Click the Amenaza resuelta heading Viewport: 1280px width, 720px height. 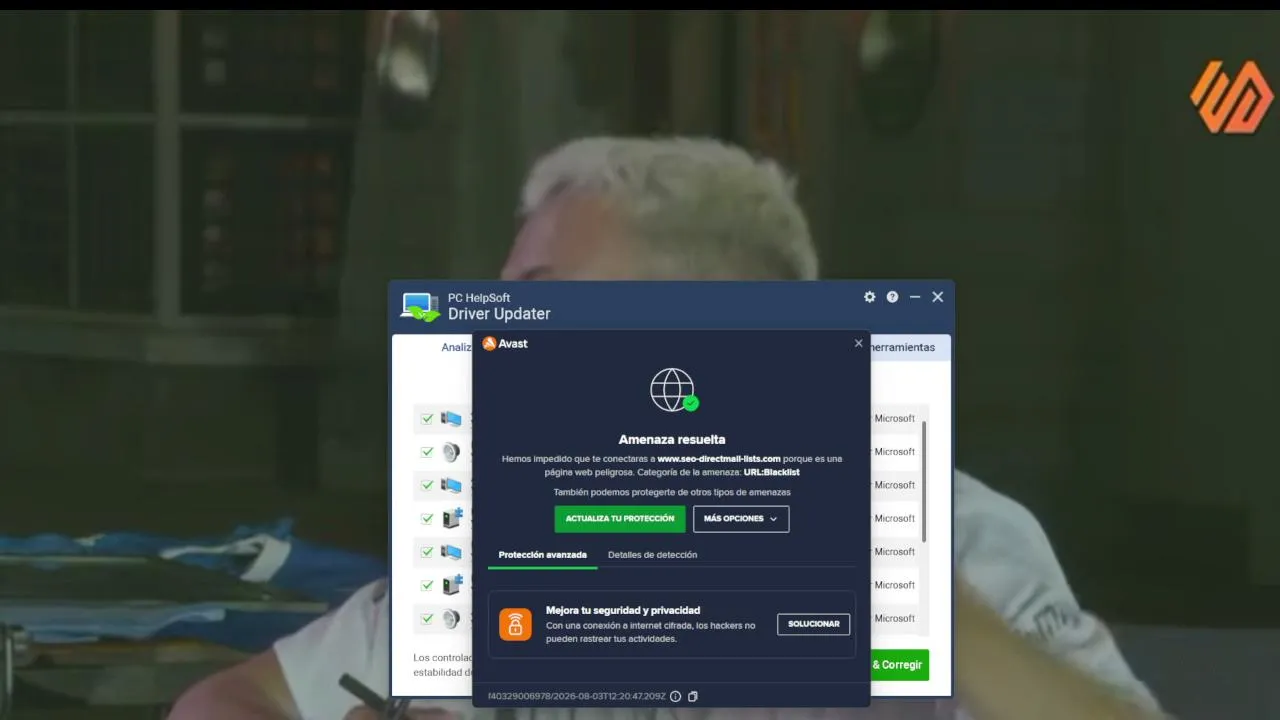tap(672, 439)
